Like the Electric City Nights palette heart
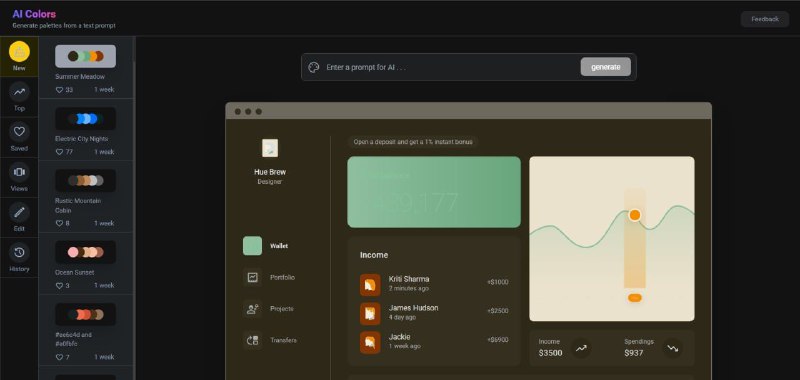The width and height of the screenshot is (800, 380). (59, 152)
